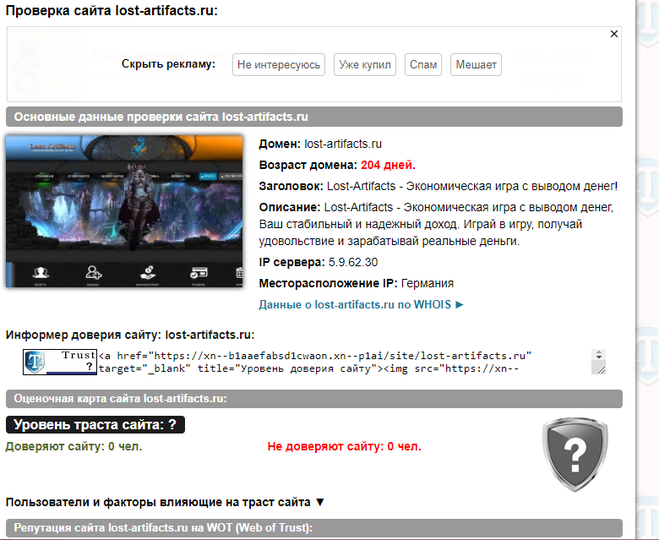Screen dimensions: 659x540
Task: Choose 'Спам' ad hiding reason
Action: click(x=423, y=65)
